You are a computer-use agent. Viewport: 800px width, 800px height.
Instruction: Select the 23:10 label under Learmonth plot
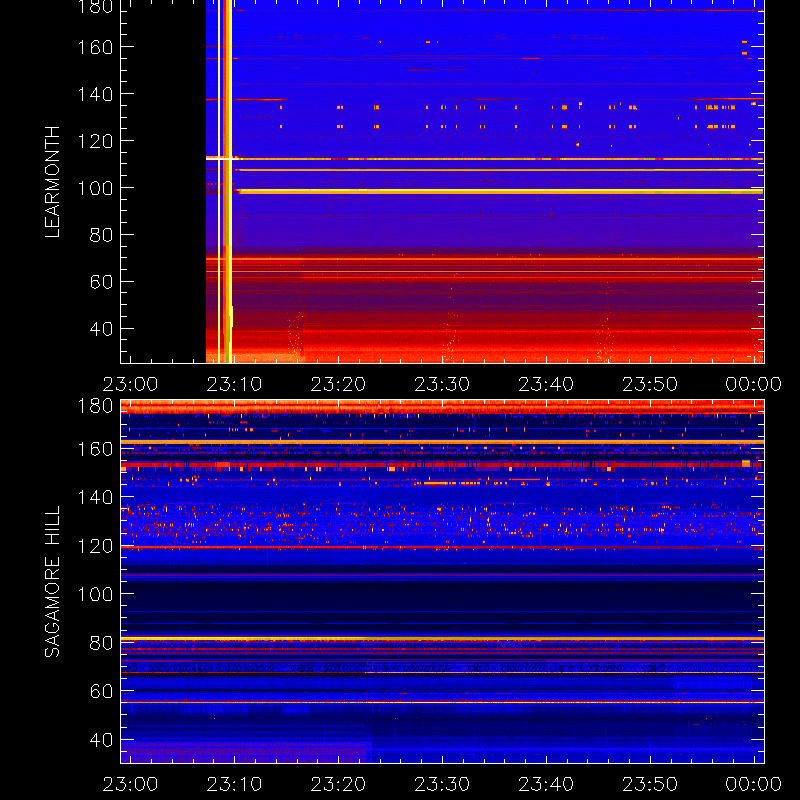tap(234, 384)
